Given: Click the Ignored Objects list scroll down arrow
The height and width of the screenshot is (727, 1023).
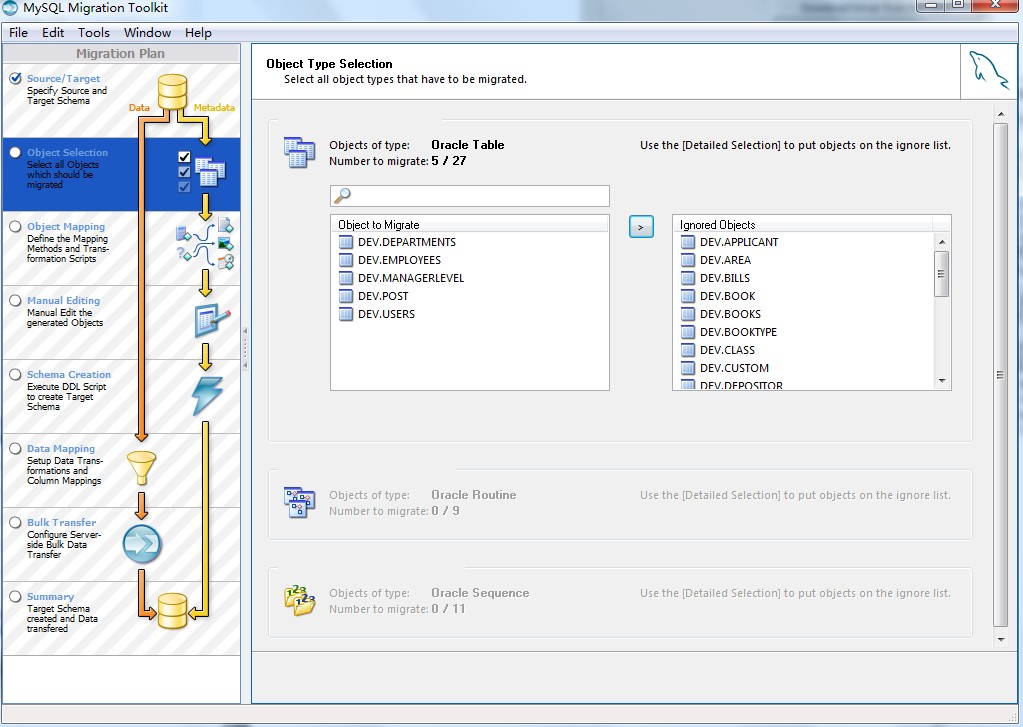Looking at the screenshot, I should 941,381.
